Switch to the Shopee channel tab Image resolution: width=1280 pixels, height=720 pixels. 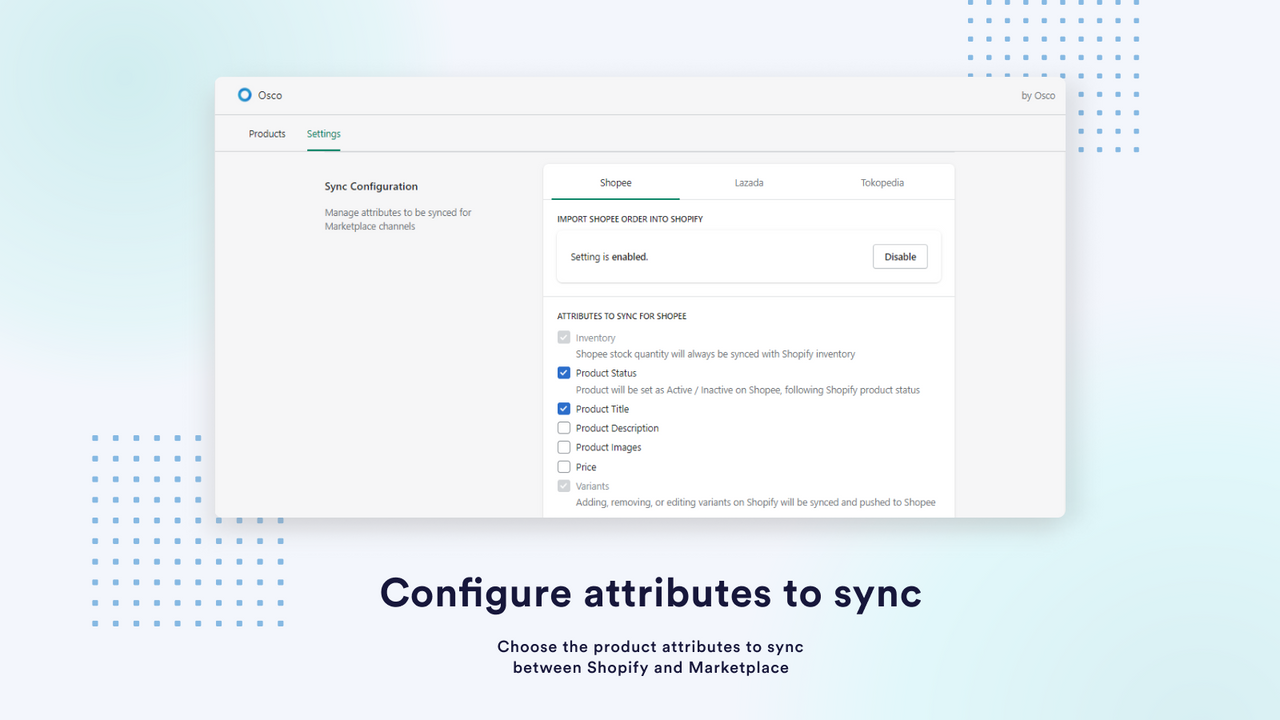[616, 183]
